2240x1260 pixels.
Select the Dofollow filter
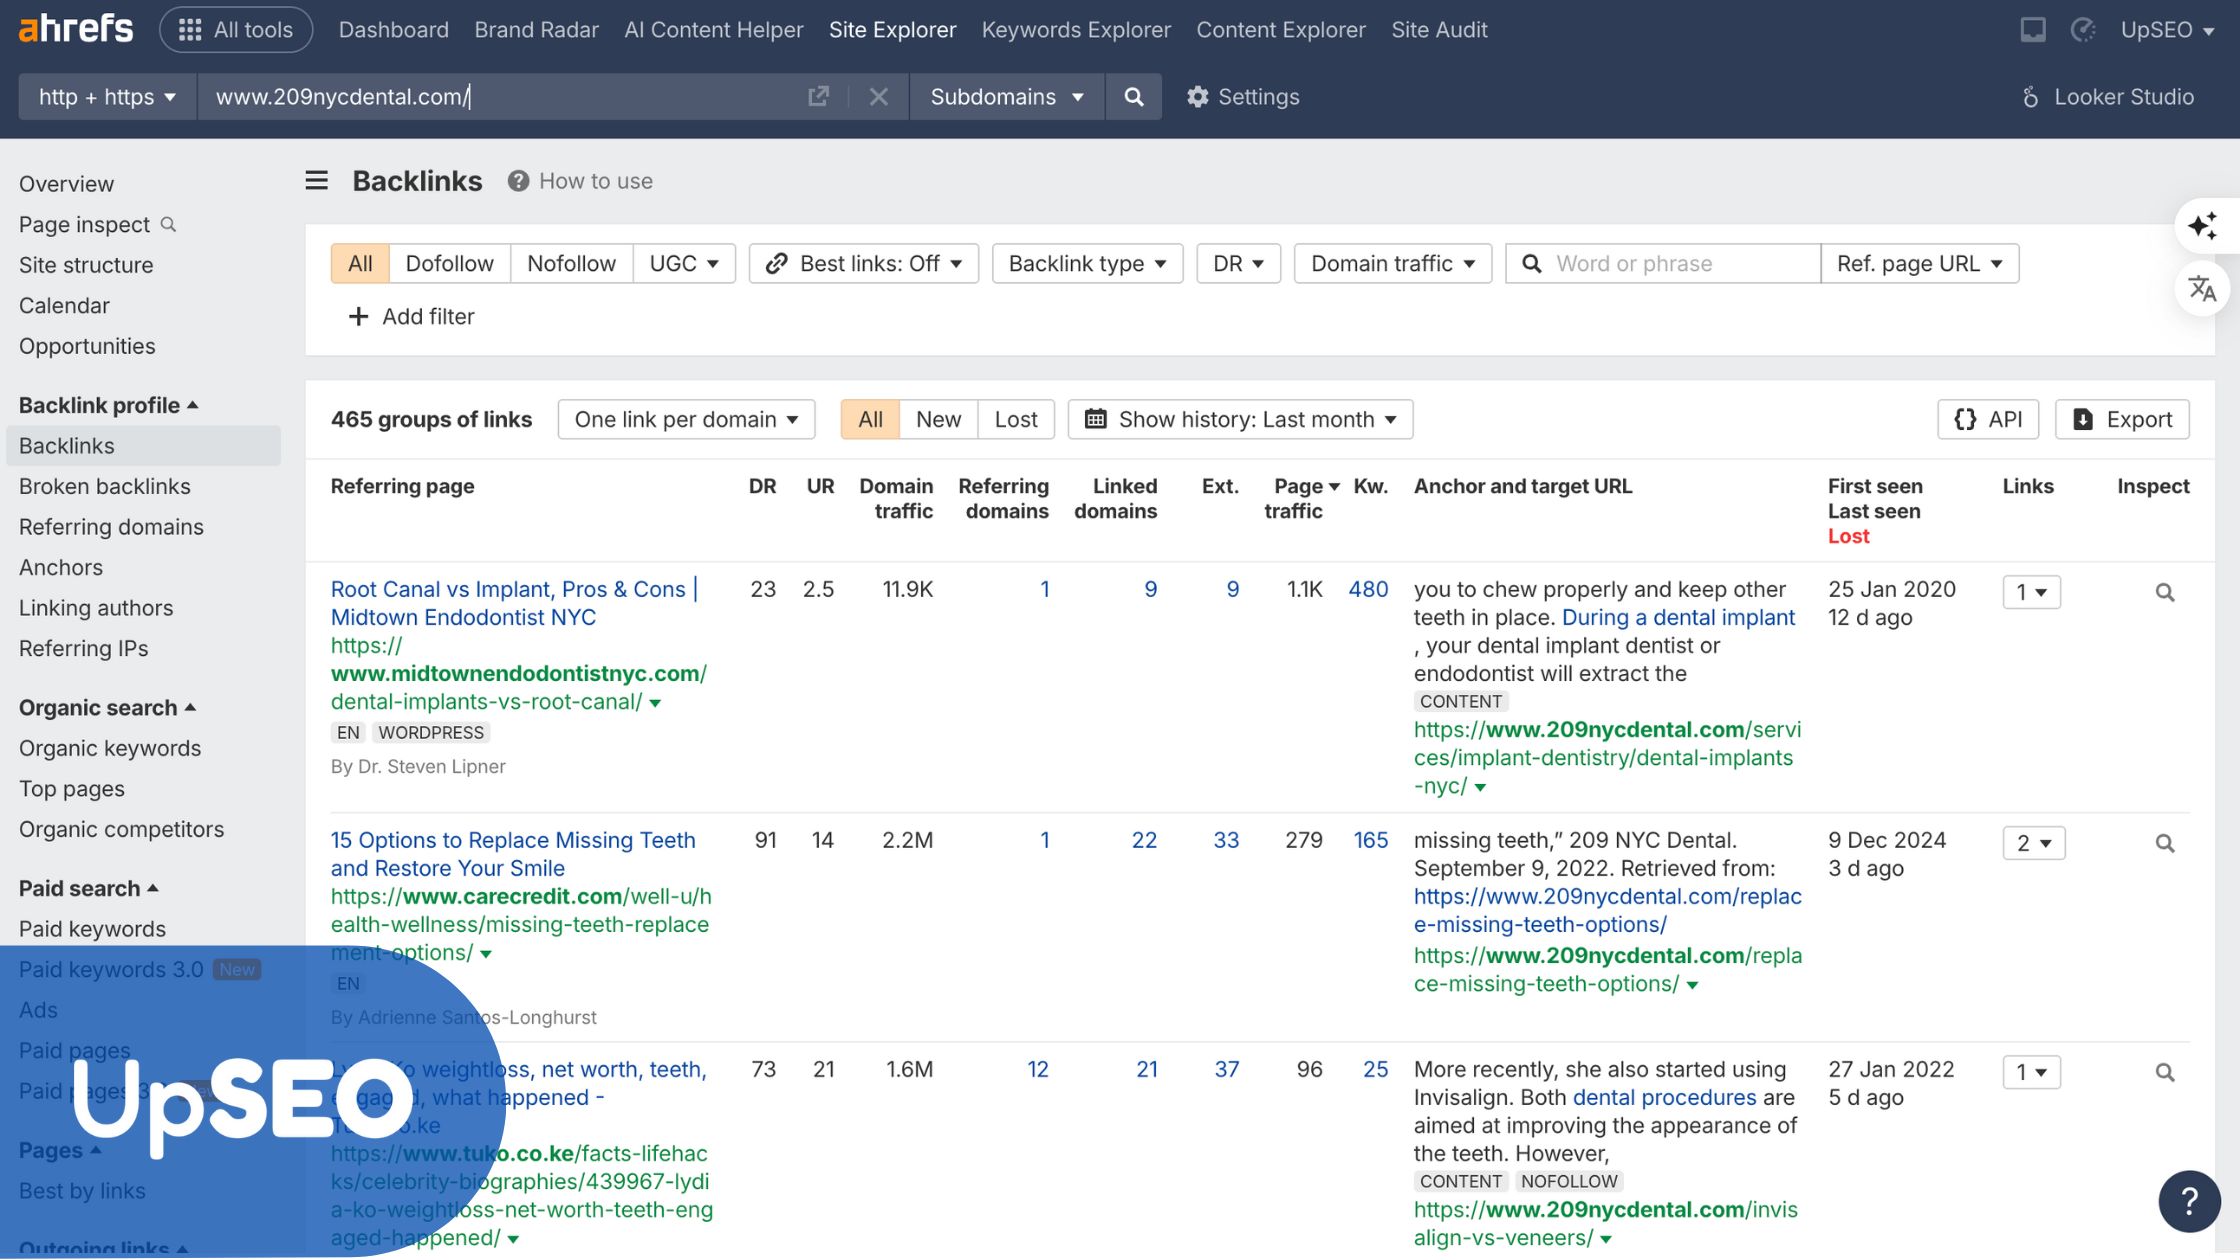(x=450, y=264)
